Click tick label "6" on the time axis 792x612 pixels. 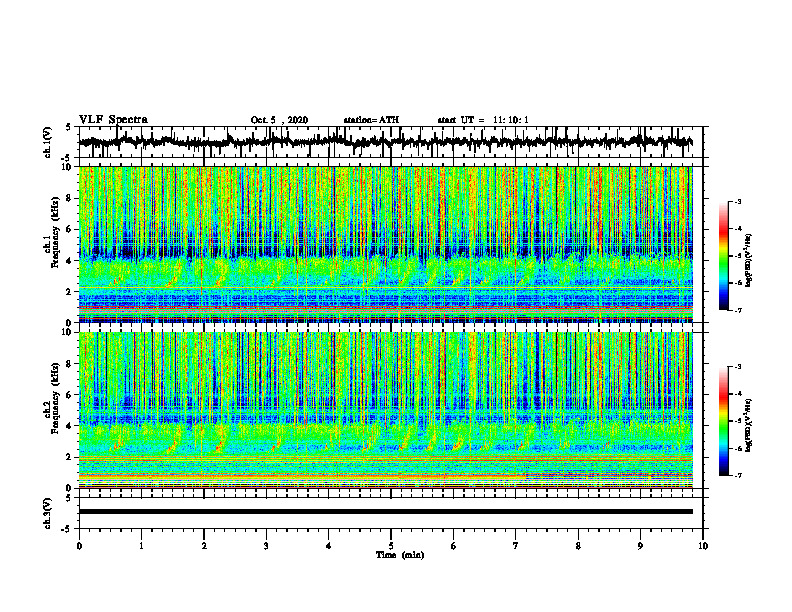(x=454, y=546)
